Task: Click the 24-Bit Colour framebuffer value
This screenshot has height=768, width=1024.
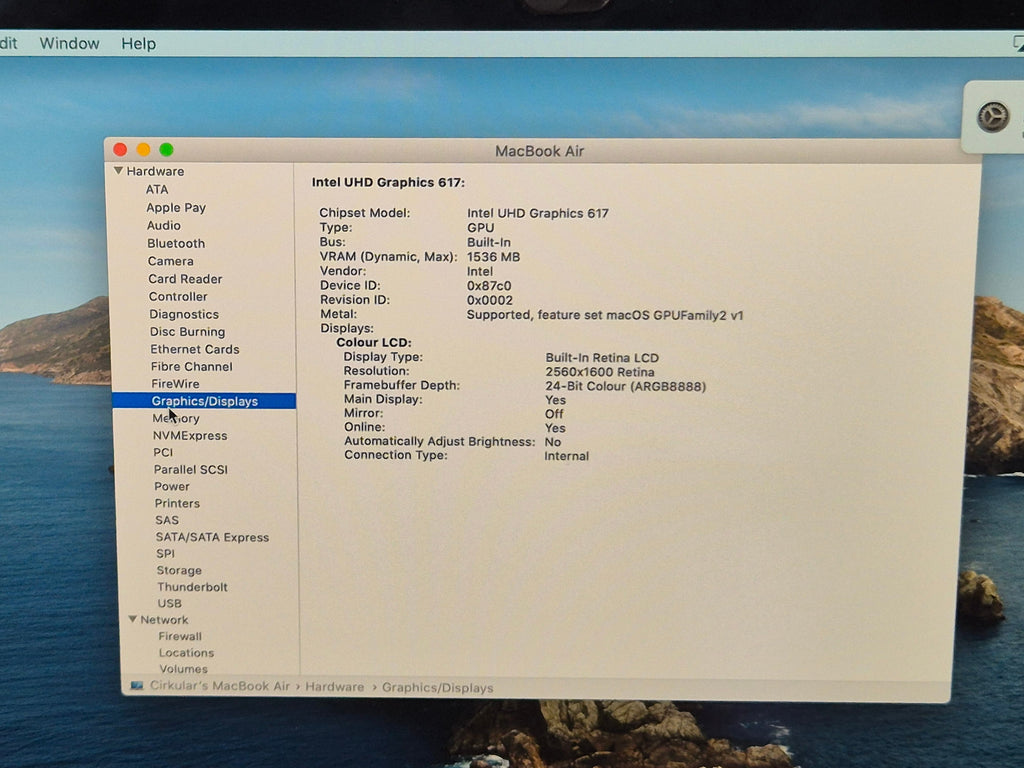Action: (x=625, y=387)
